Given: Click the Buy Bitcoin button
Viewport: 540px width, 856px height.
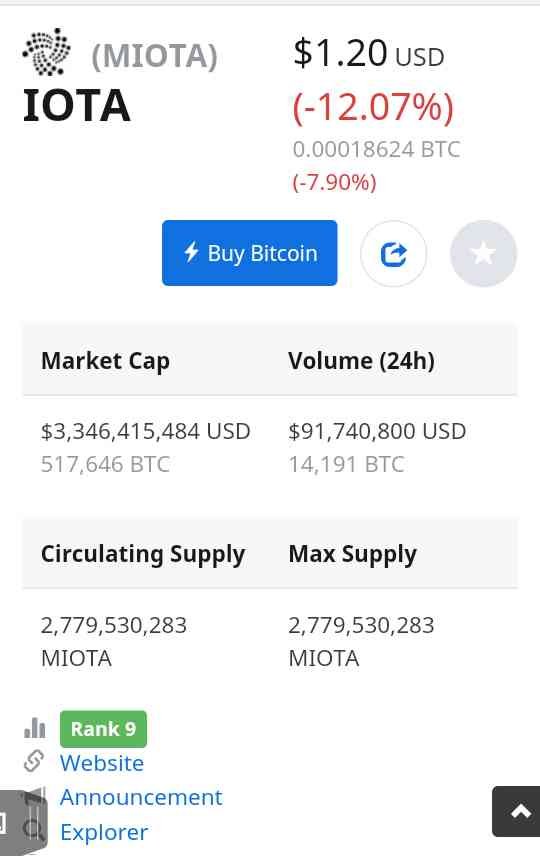Looking at the screenshot, I should tap(250, 253).
